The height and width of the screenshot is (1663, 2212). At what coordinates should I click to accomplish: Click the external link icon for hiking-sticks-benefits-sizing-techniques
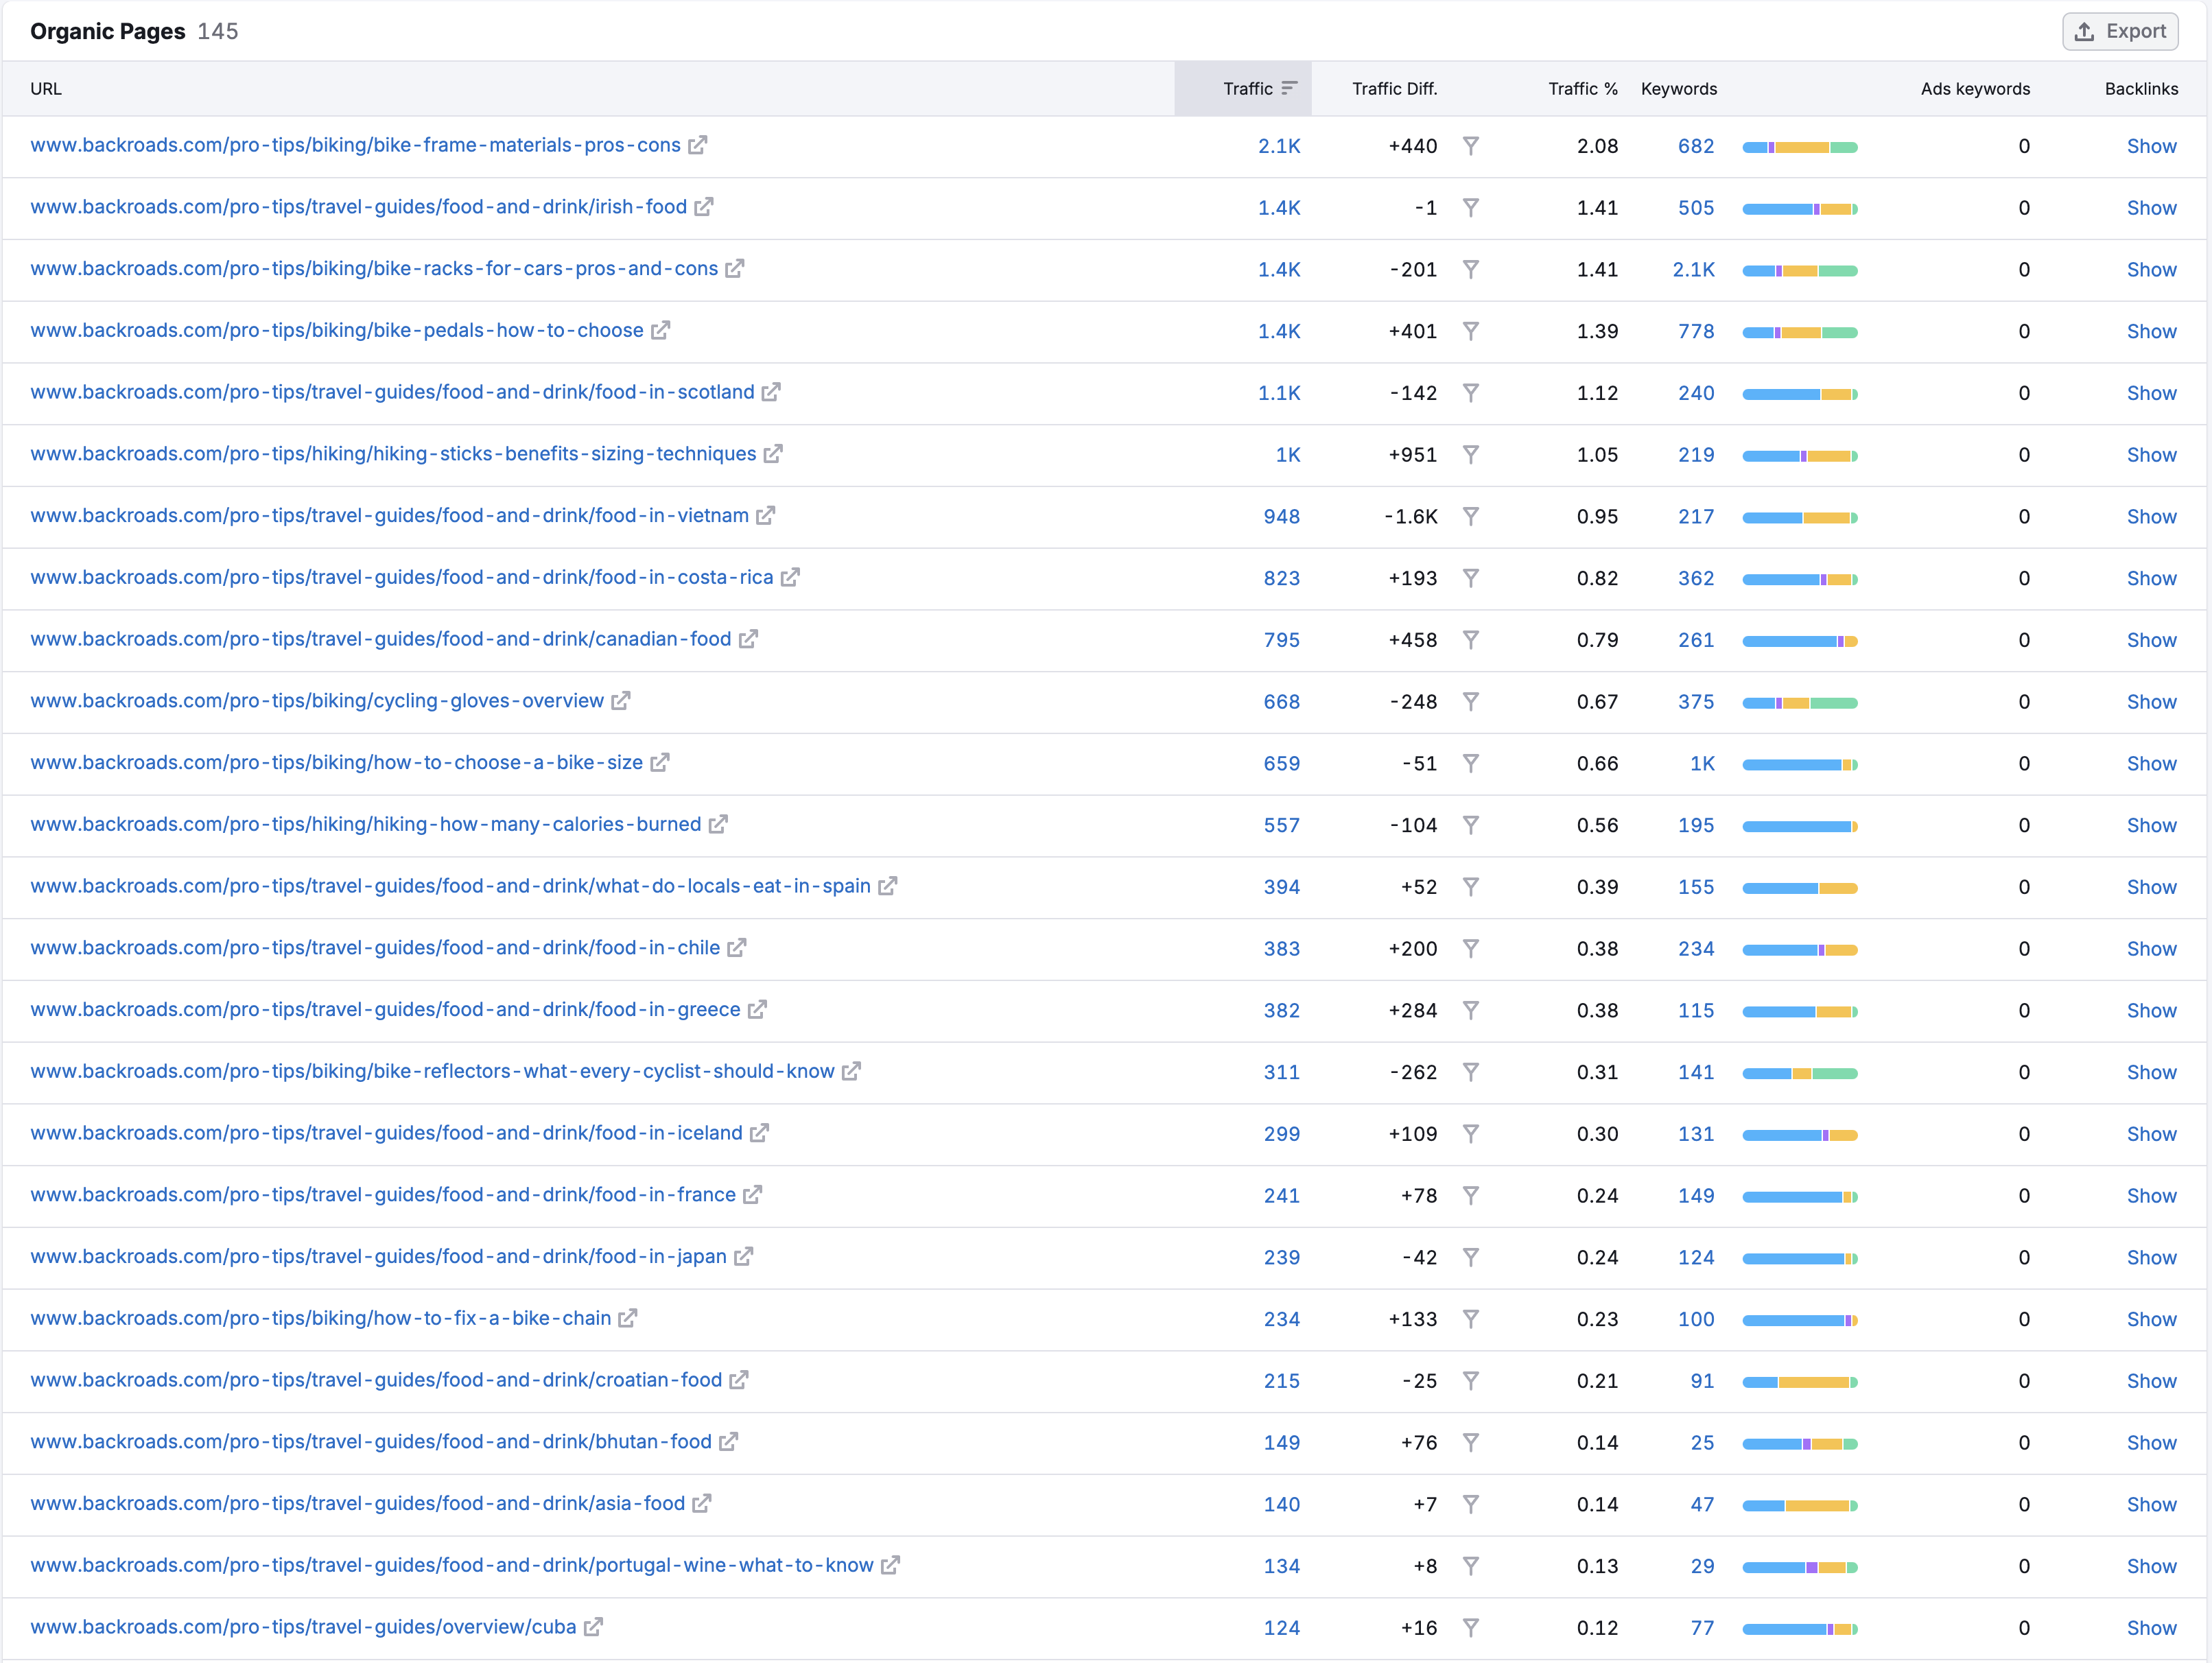pos(772,454)
